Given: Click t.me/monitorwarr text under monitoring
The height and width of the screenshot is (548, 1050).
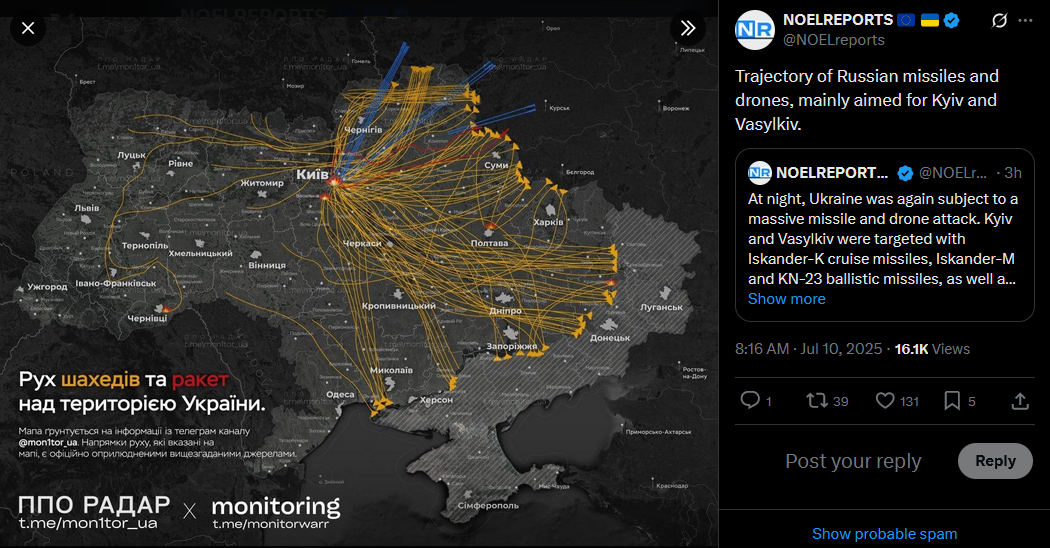Looking at the screenshot, I should click(x=271, y=523).
